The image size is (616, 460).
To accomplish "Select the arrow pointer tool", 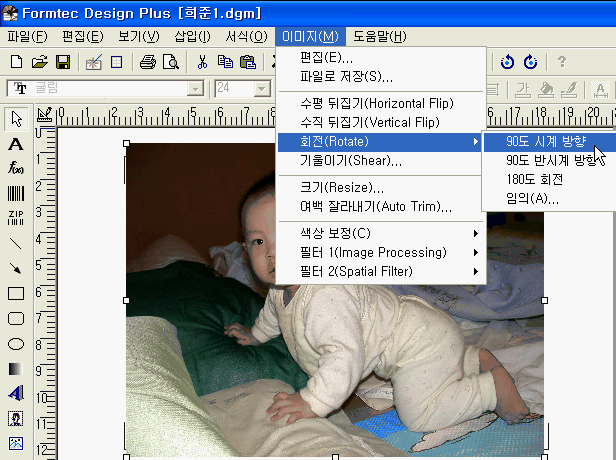I will point(16,118).
